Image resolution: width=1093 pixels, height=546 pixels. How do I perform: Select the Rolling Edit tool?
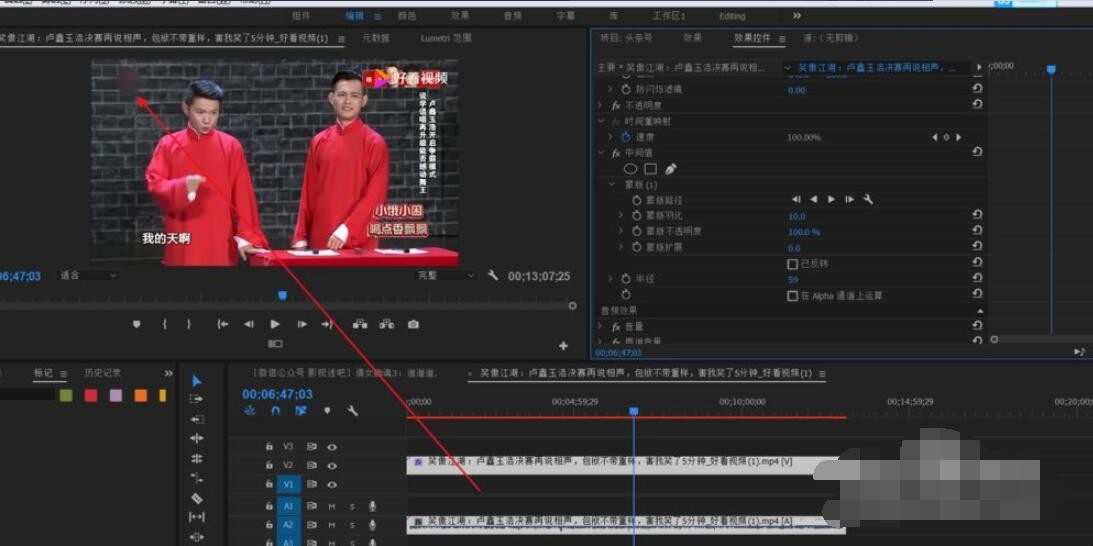click(x=197, y=458)
